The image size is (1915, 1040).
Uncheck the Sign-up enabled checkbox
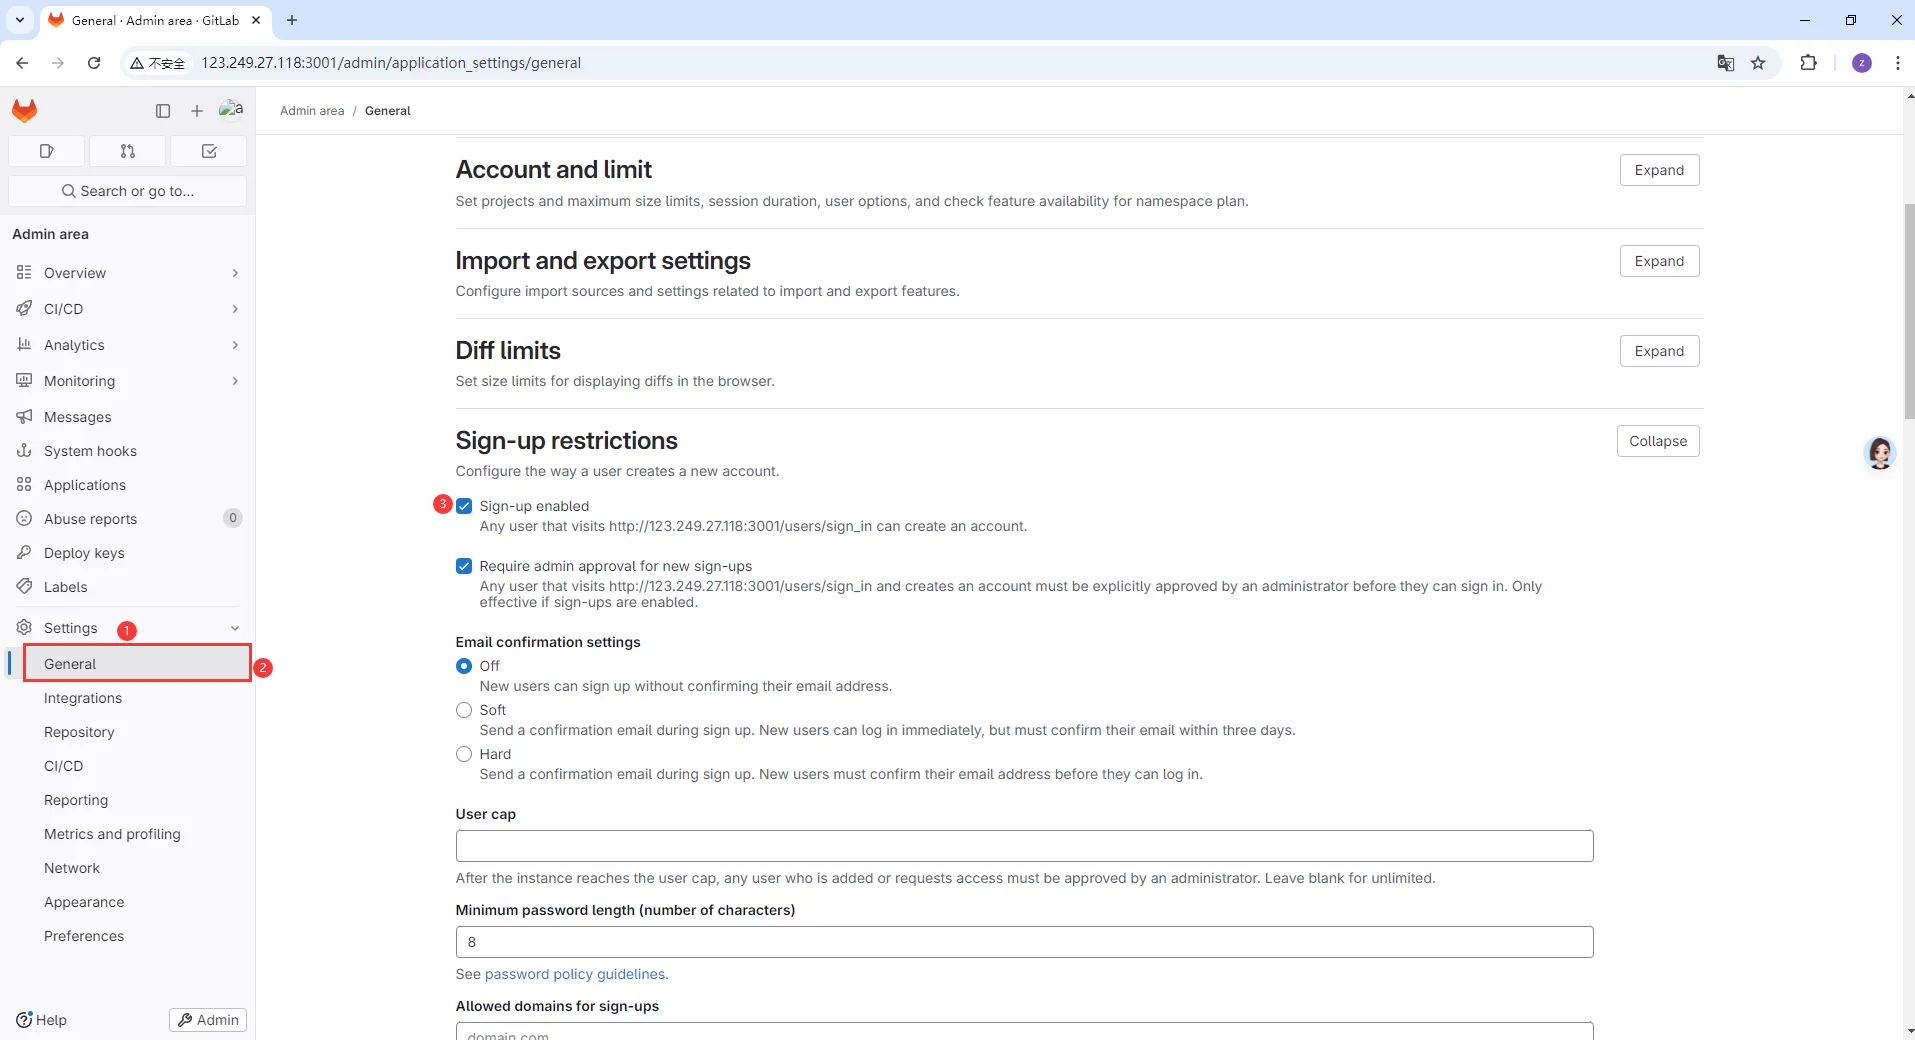(464, 506)
